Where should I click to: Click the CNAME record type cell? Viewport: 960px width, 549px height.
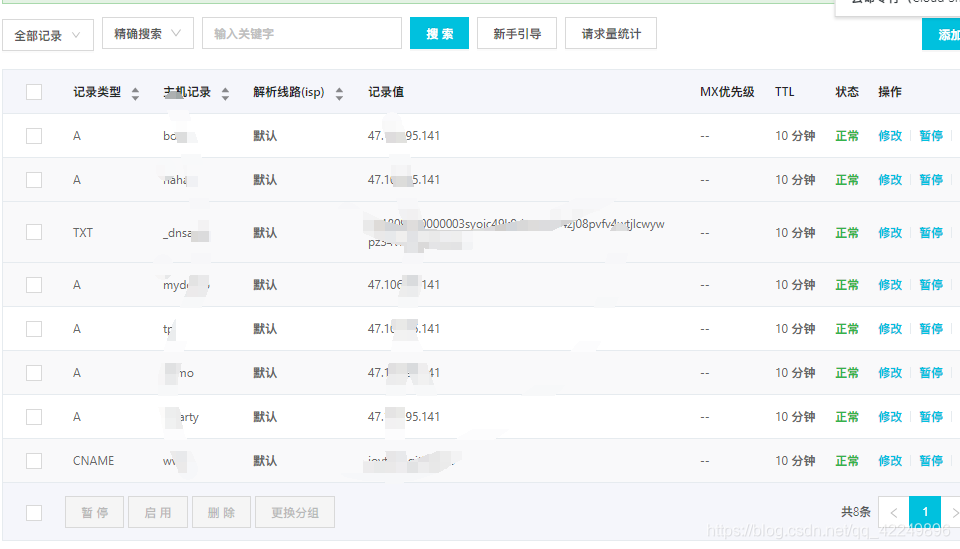(93, 460)
